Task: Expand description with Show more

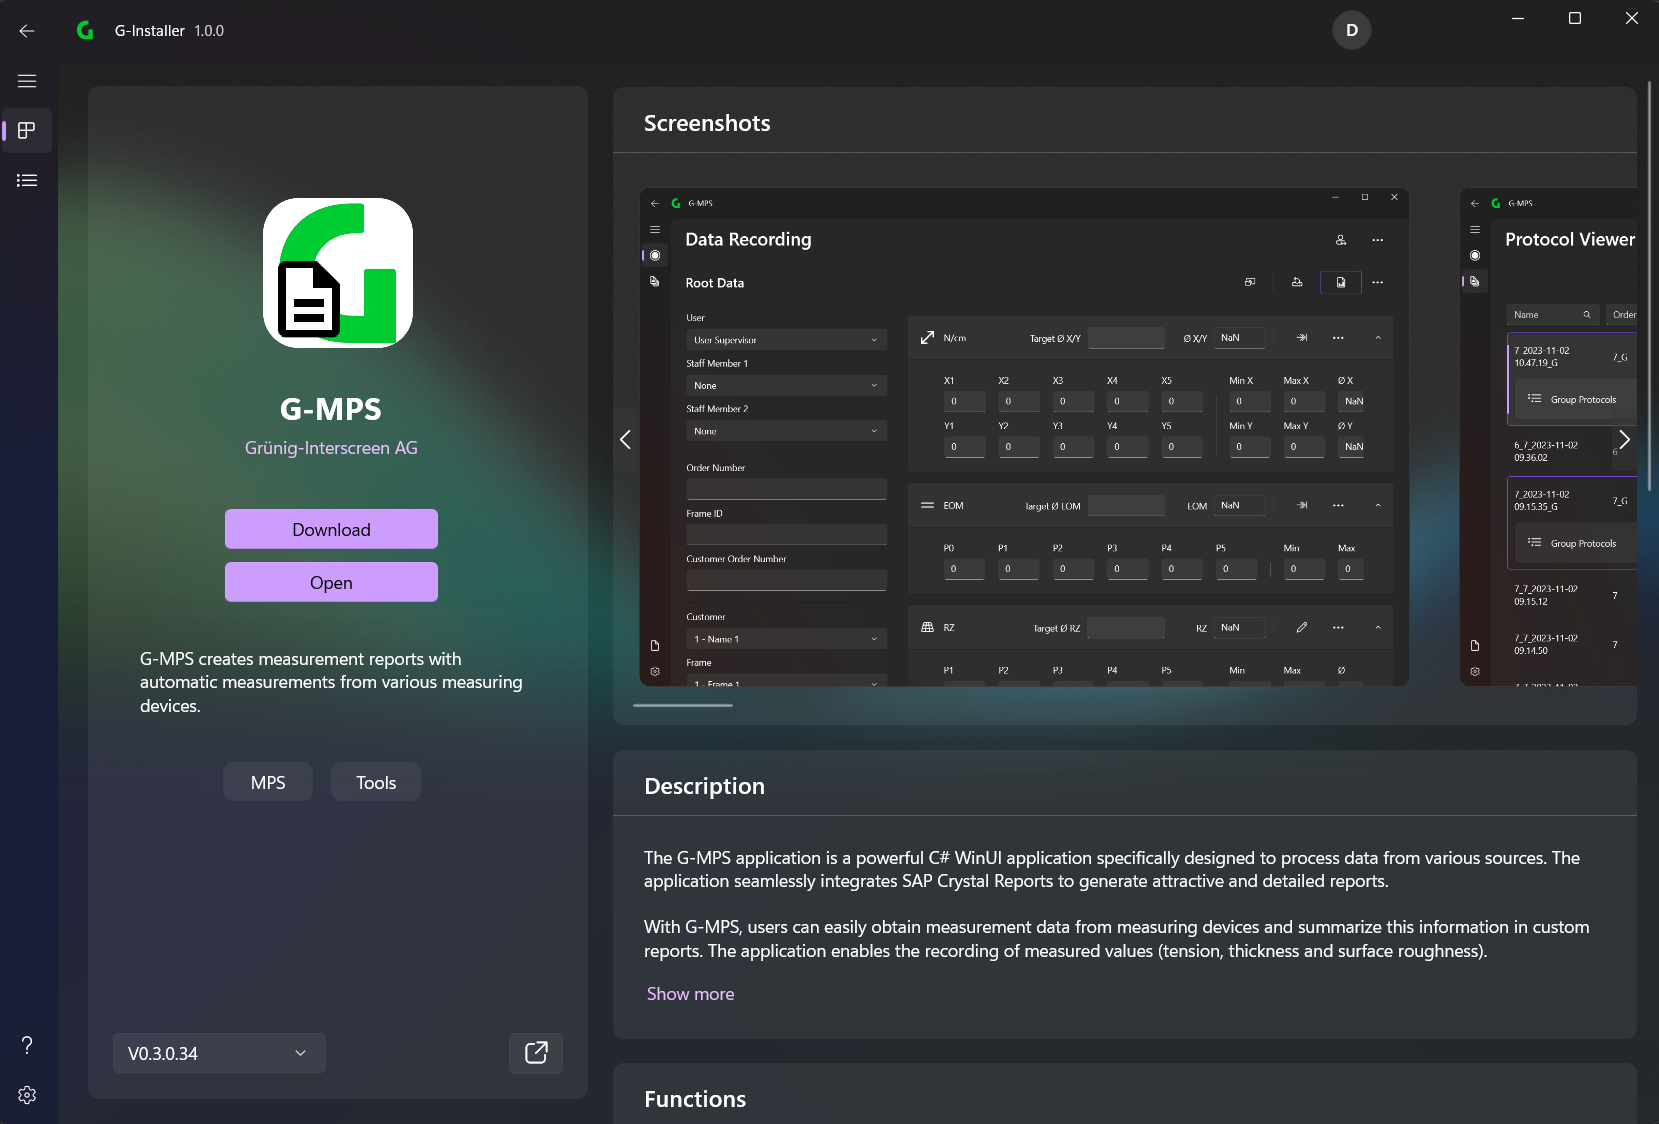Action: 690,994
